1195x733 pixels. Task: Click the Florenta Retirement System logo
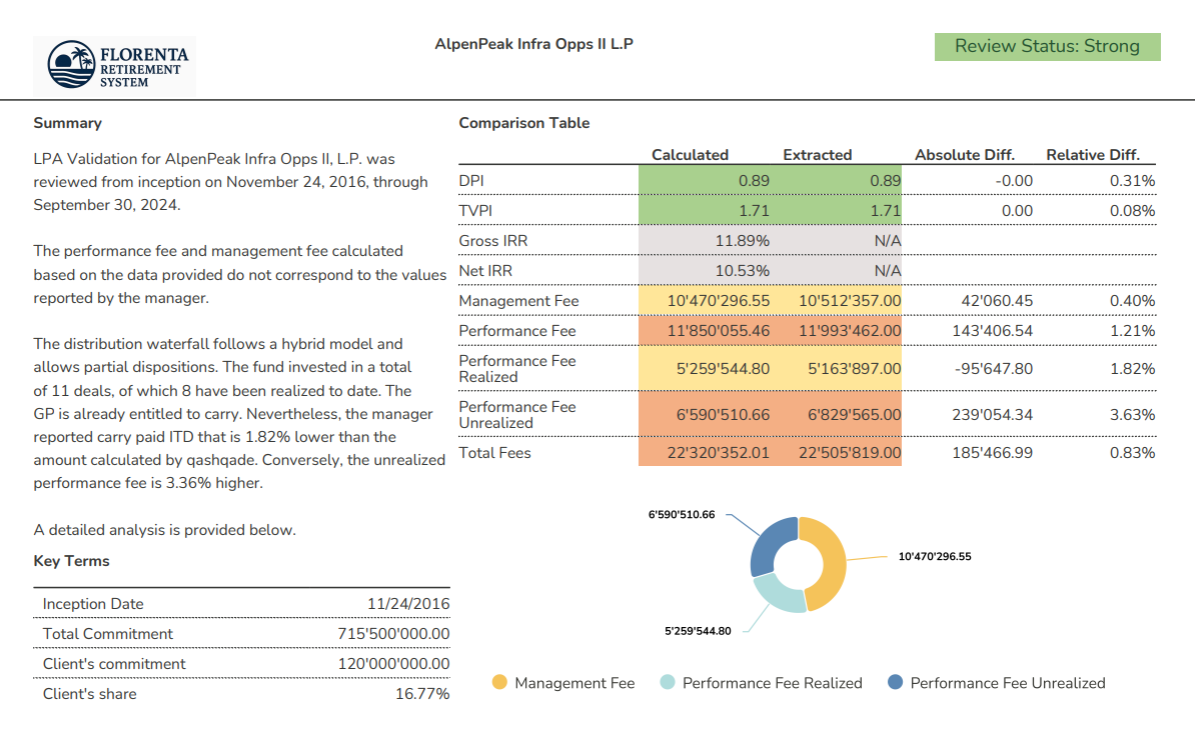[114, 66]
